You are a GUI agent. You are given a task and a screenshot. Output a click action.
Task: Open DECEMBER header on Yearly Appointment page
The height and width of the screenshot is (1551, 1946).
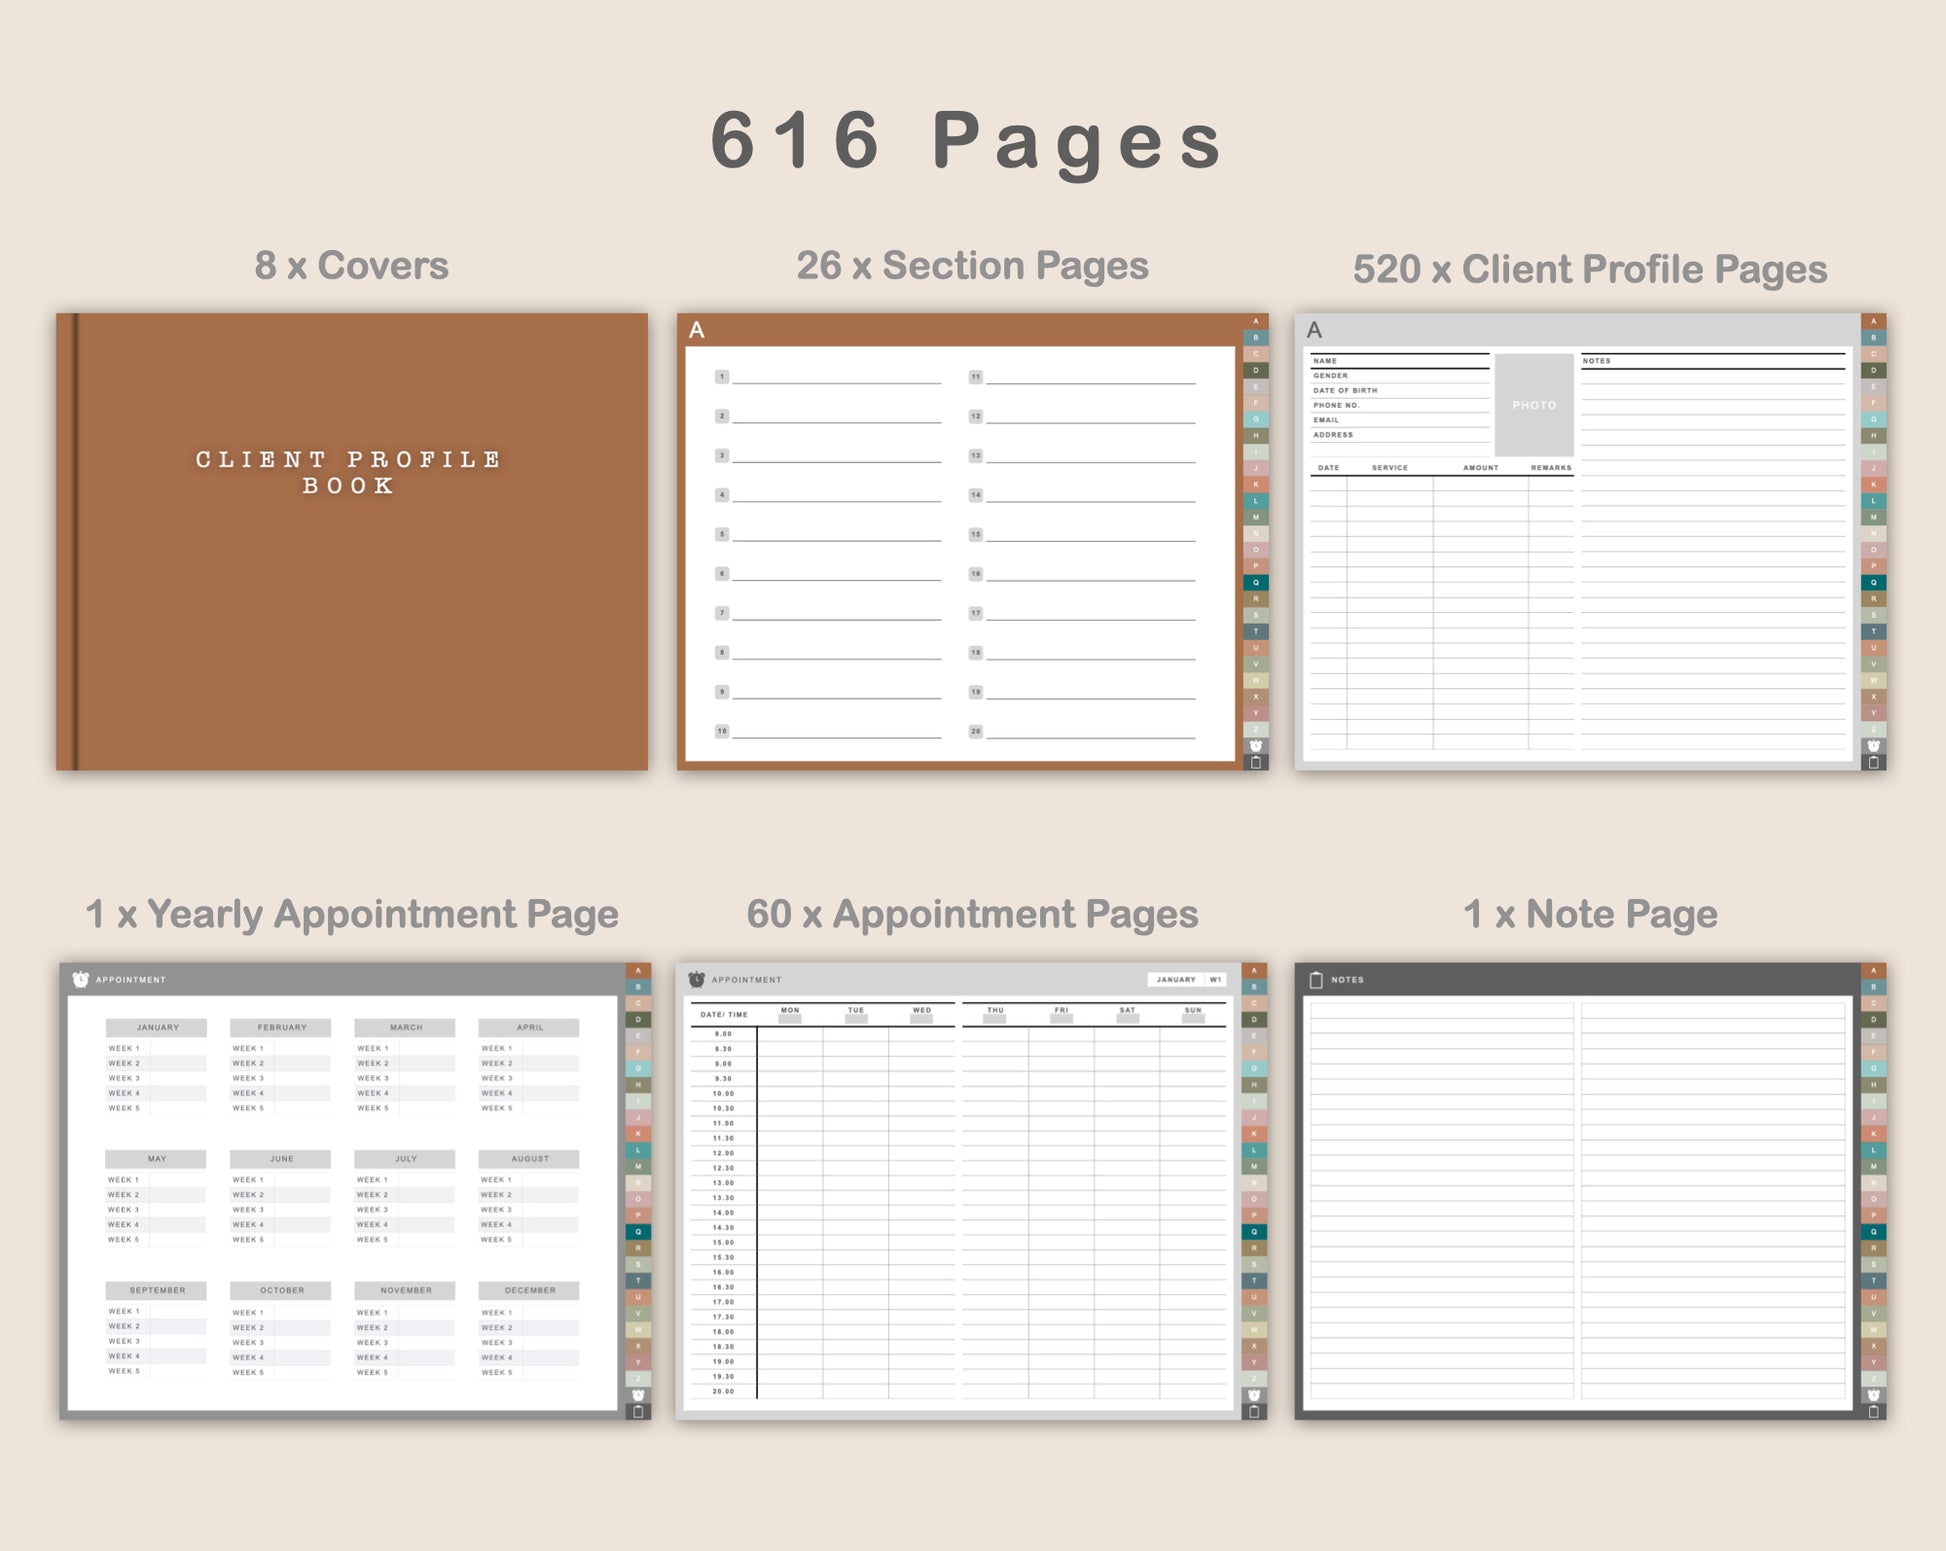(x=529, y=1291)
